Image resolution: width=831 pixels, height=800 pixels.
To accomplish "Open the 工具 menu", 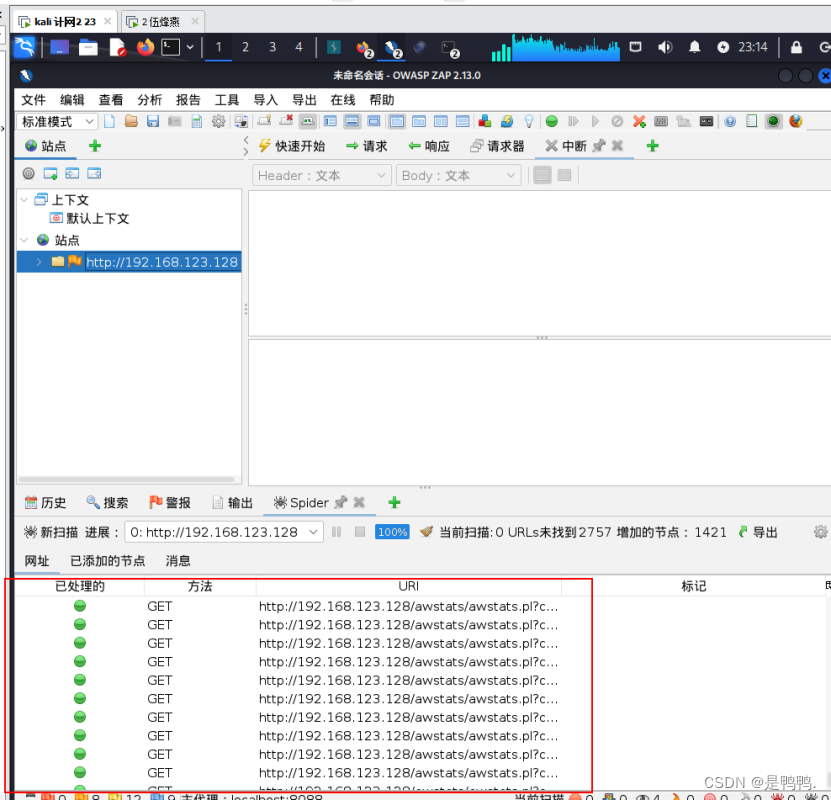I will (x=227, y=100).
